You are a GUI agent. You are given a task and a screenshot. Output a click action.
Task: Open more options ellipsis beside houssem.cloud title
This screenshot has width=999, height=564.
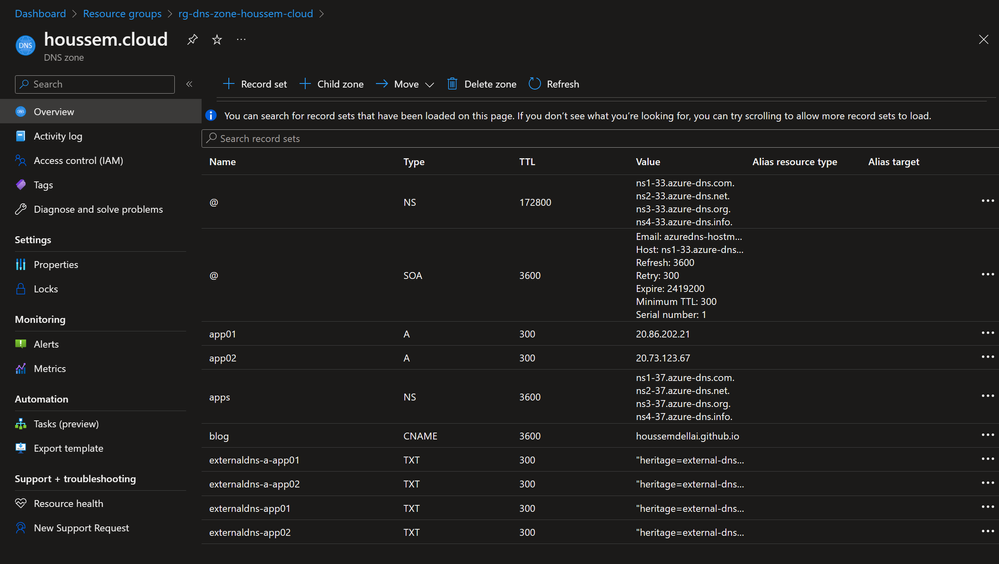pos(241,40)
